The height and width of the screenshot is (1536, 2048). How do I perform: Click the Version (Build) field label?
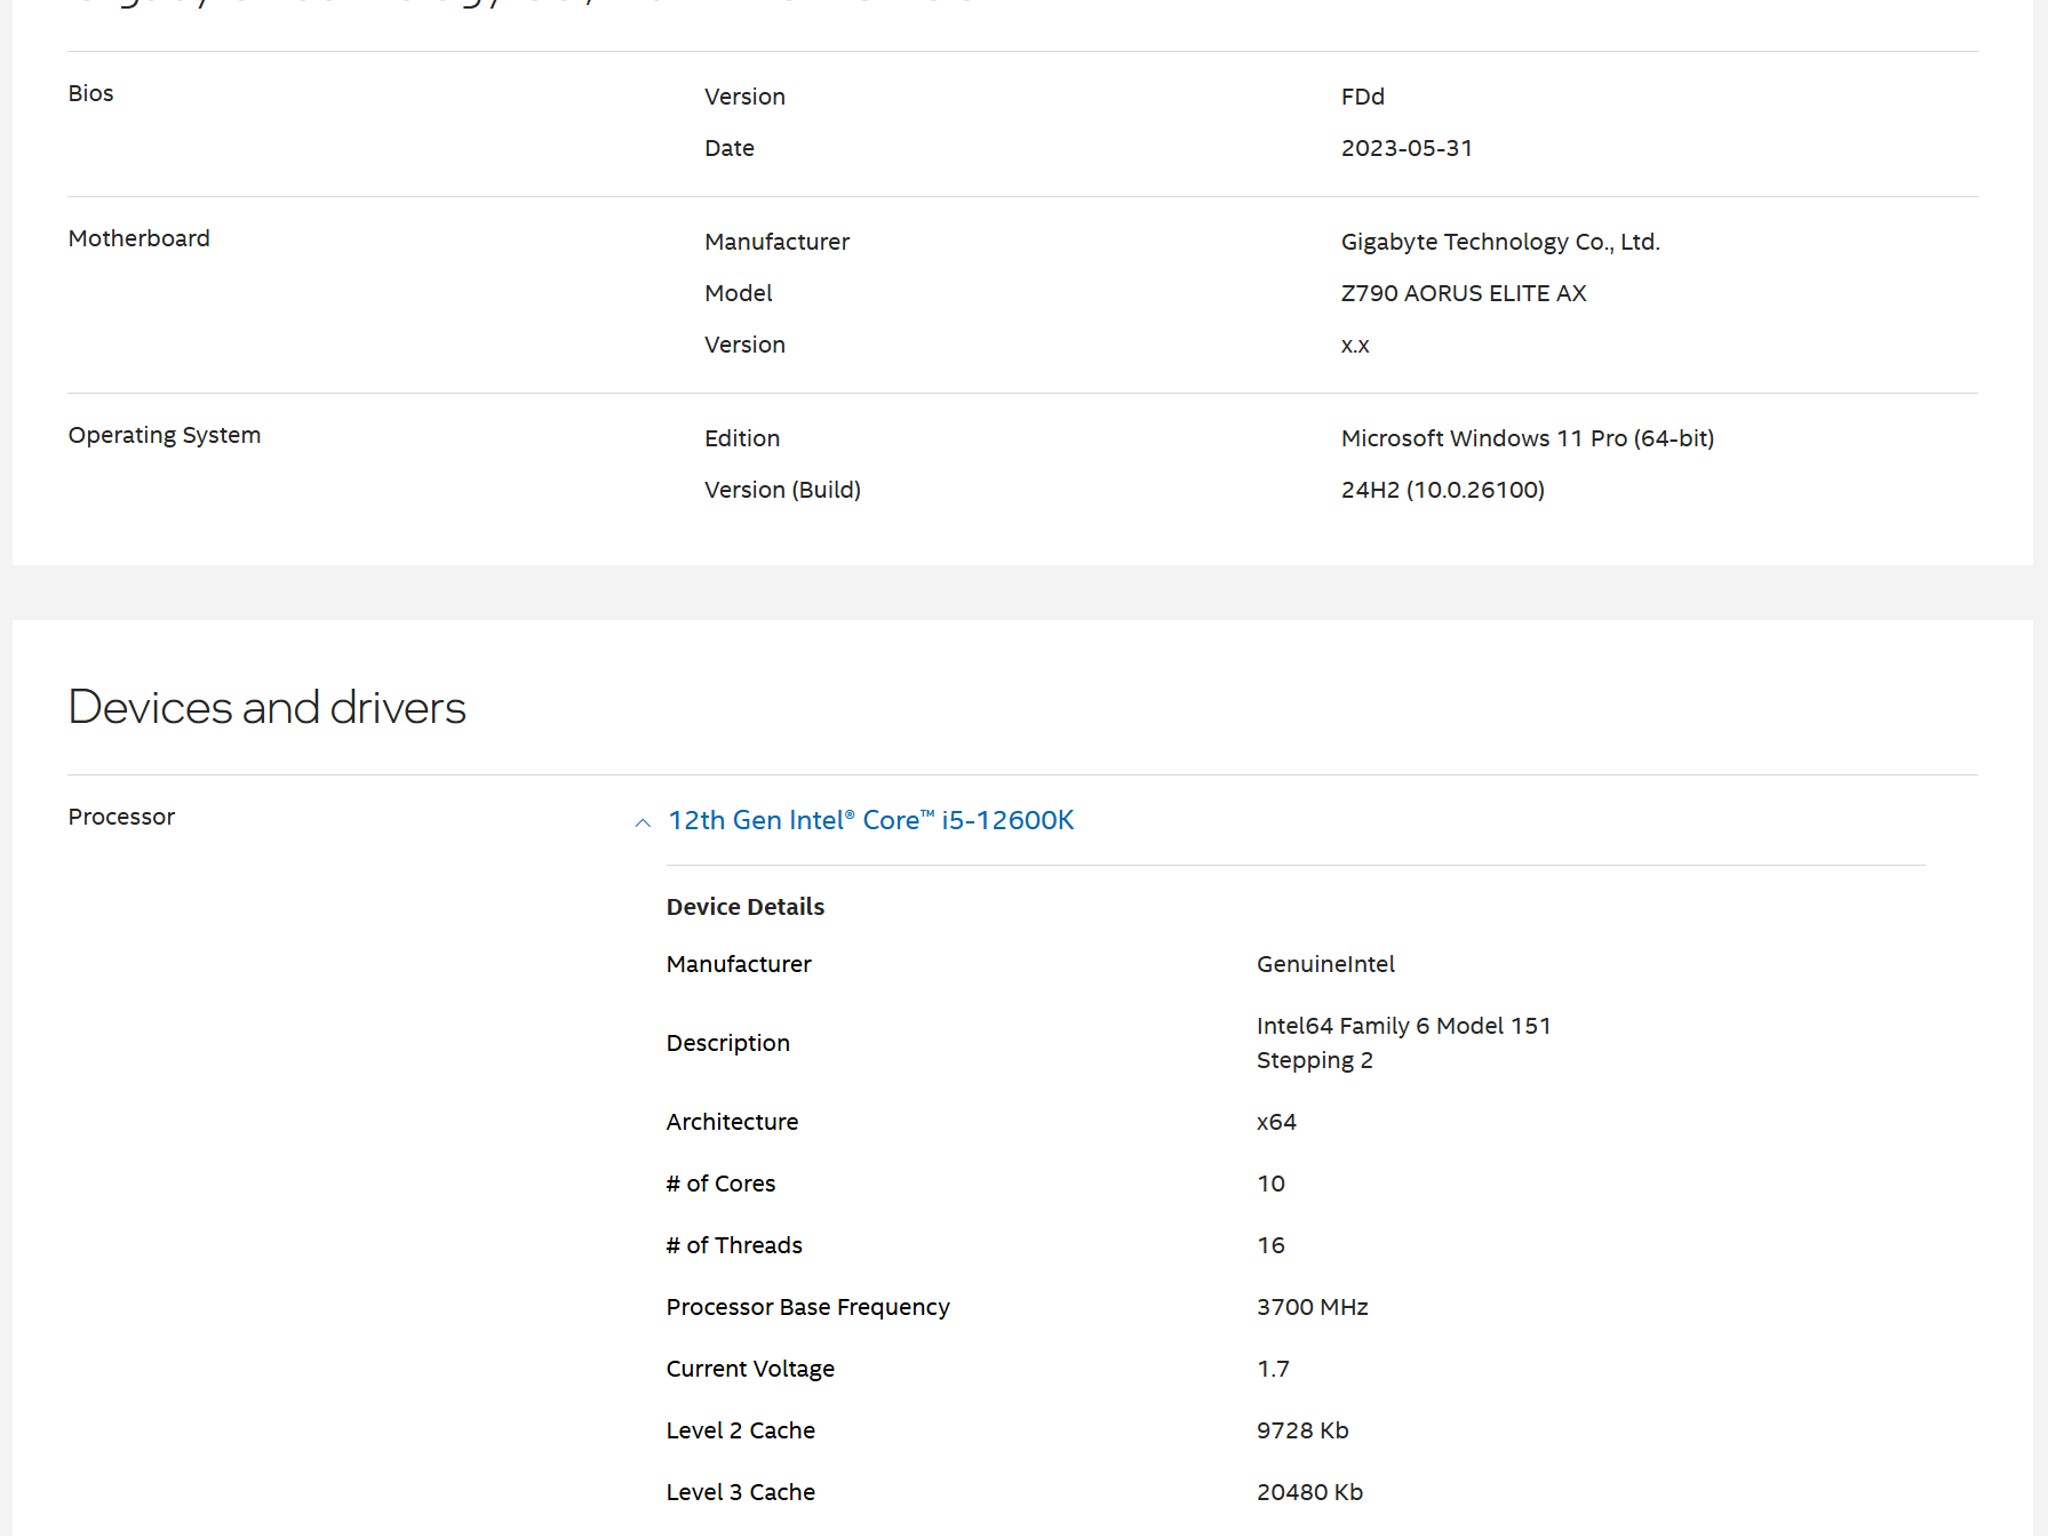click(x=782, y=490)
